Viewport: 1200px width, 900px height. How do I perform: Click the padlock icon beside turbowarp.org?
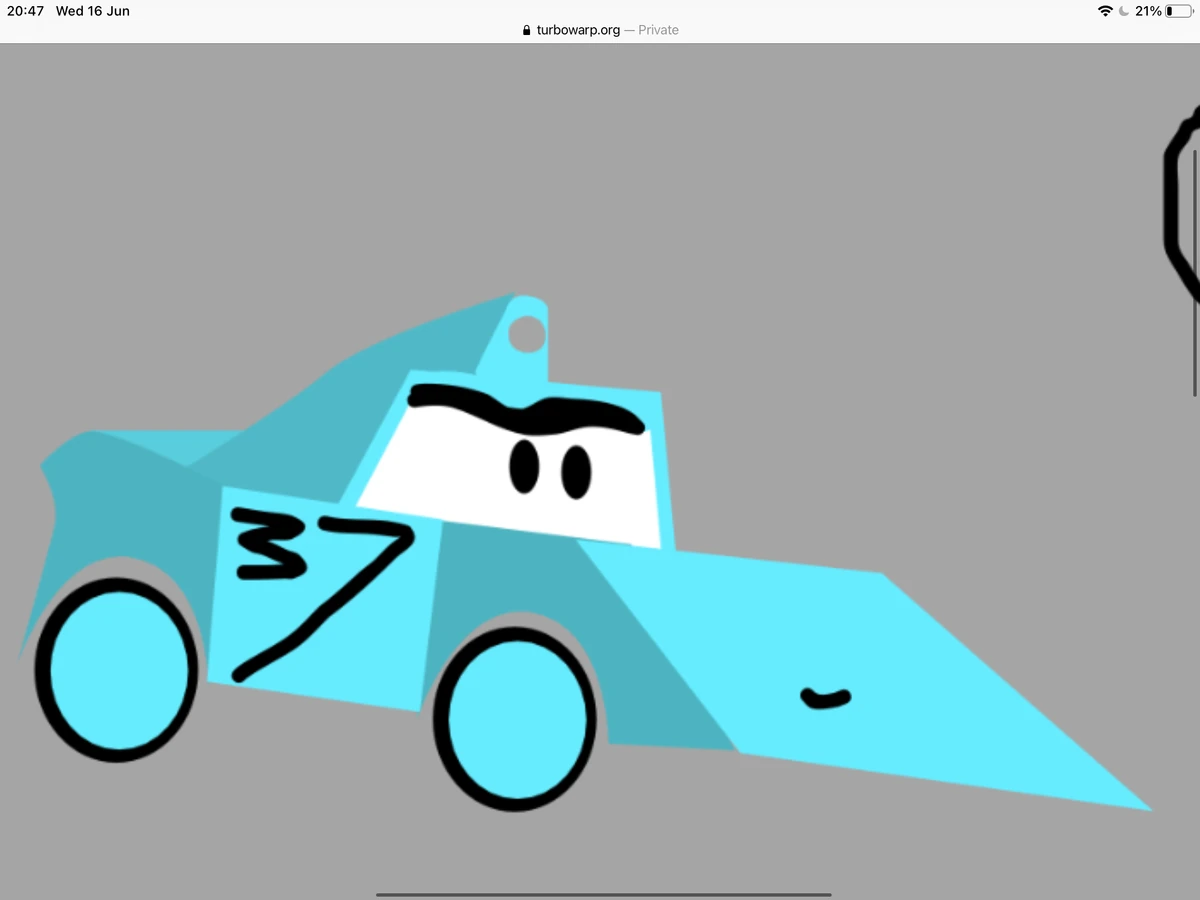click(526, 30)
